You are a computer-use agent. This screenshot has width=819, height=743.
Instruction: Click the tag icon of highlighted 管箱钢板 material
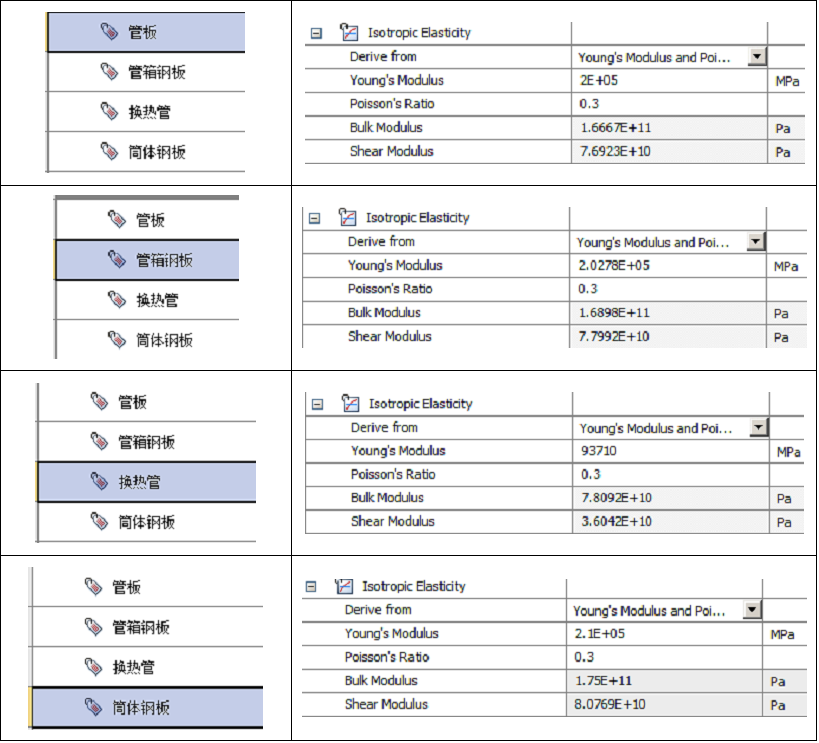point(116,259)
